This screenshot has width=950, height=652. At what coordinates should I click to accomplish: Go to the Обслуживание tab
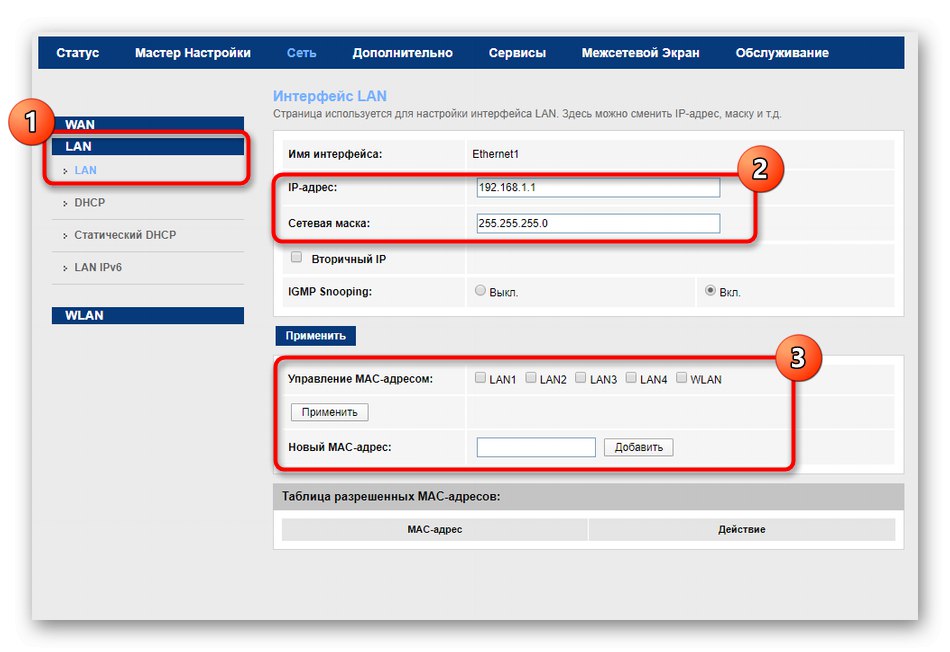[782, 52]
